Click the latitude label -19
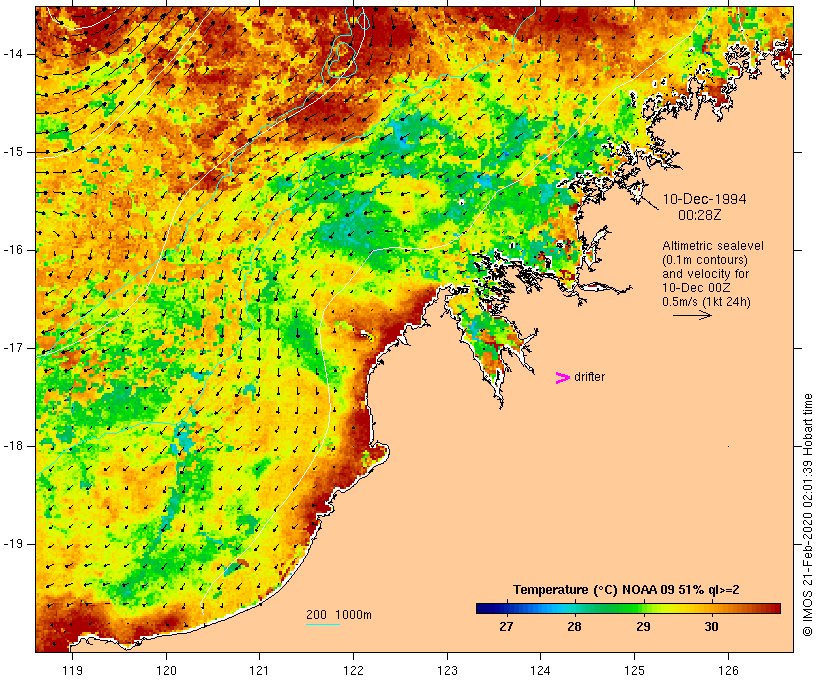820x680 pixels. (14, 544)
